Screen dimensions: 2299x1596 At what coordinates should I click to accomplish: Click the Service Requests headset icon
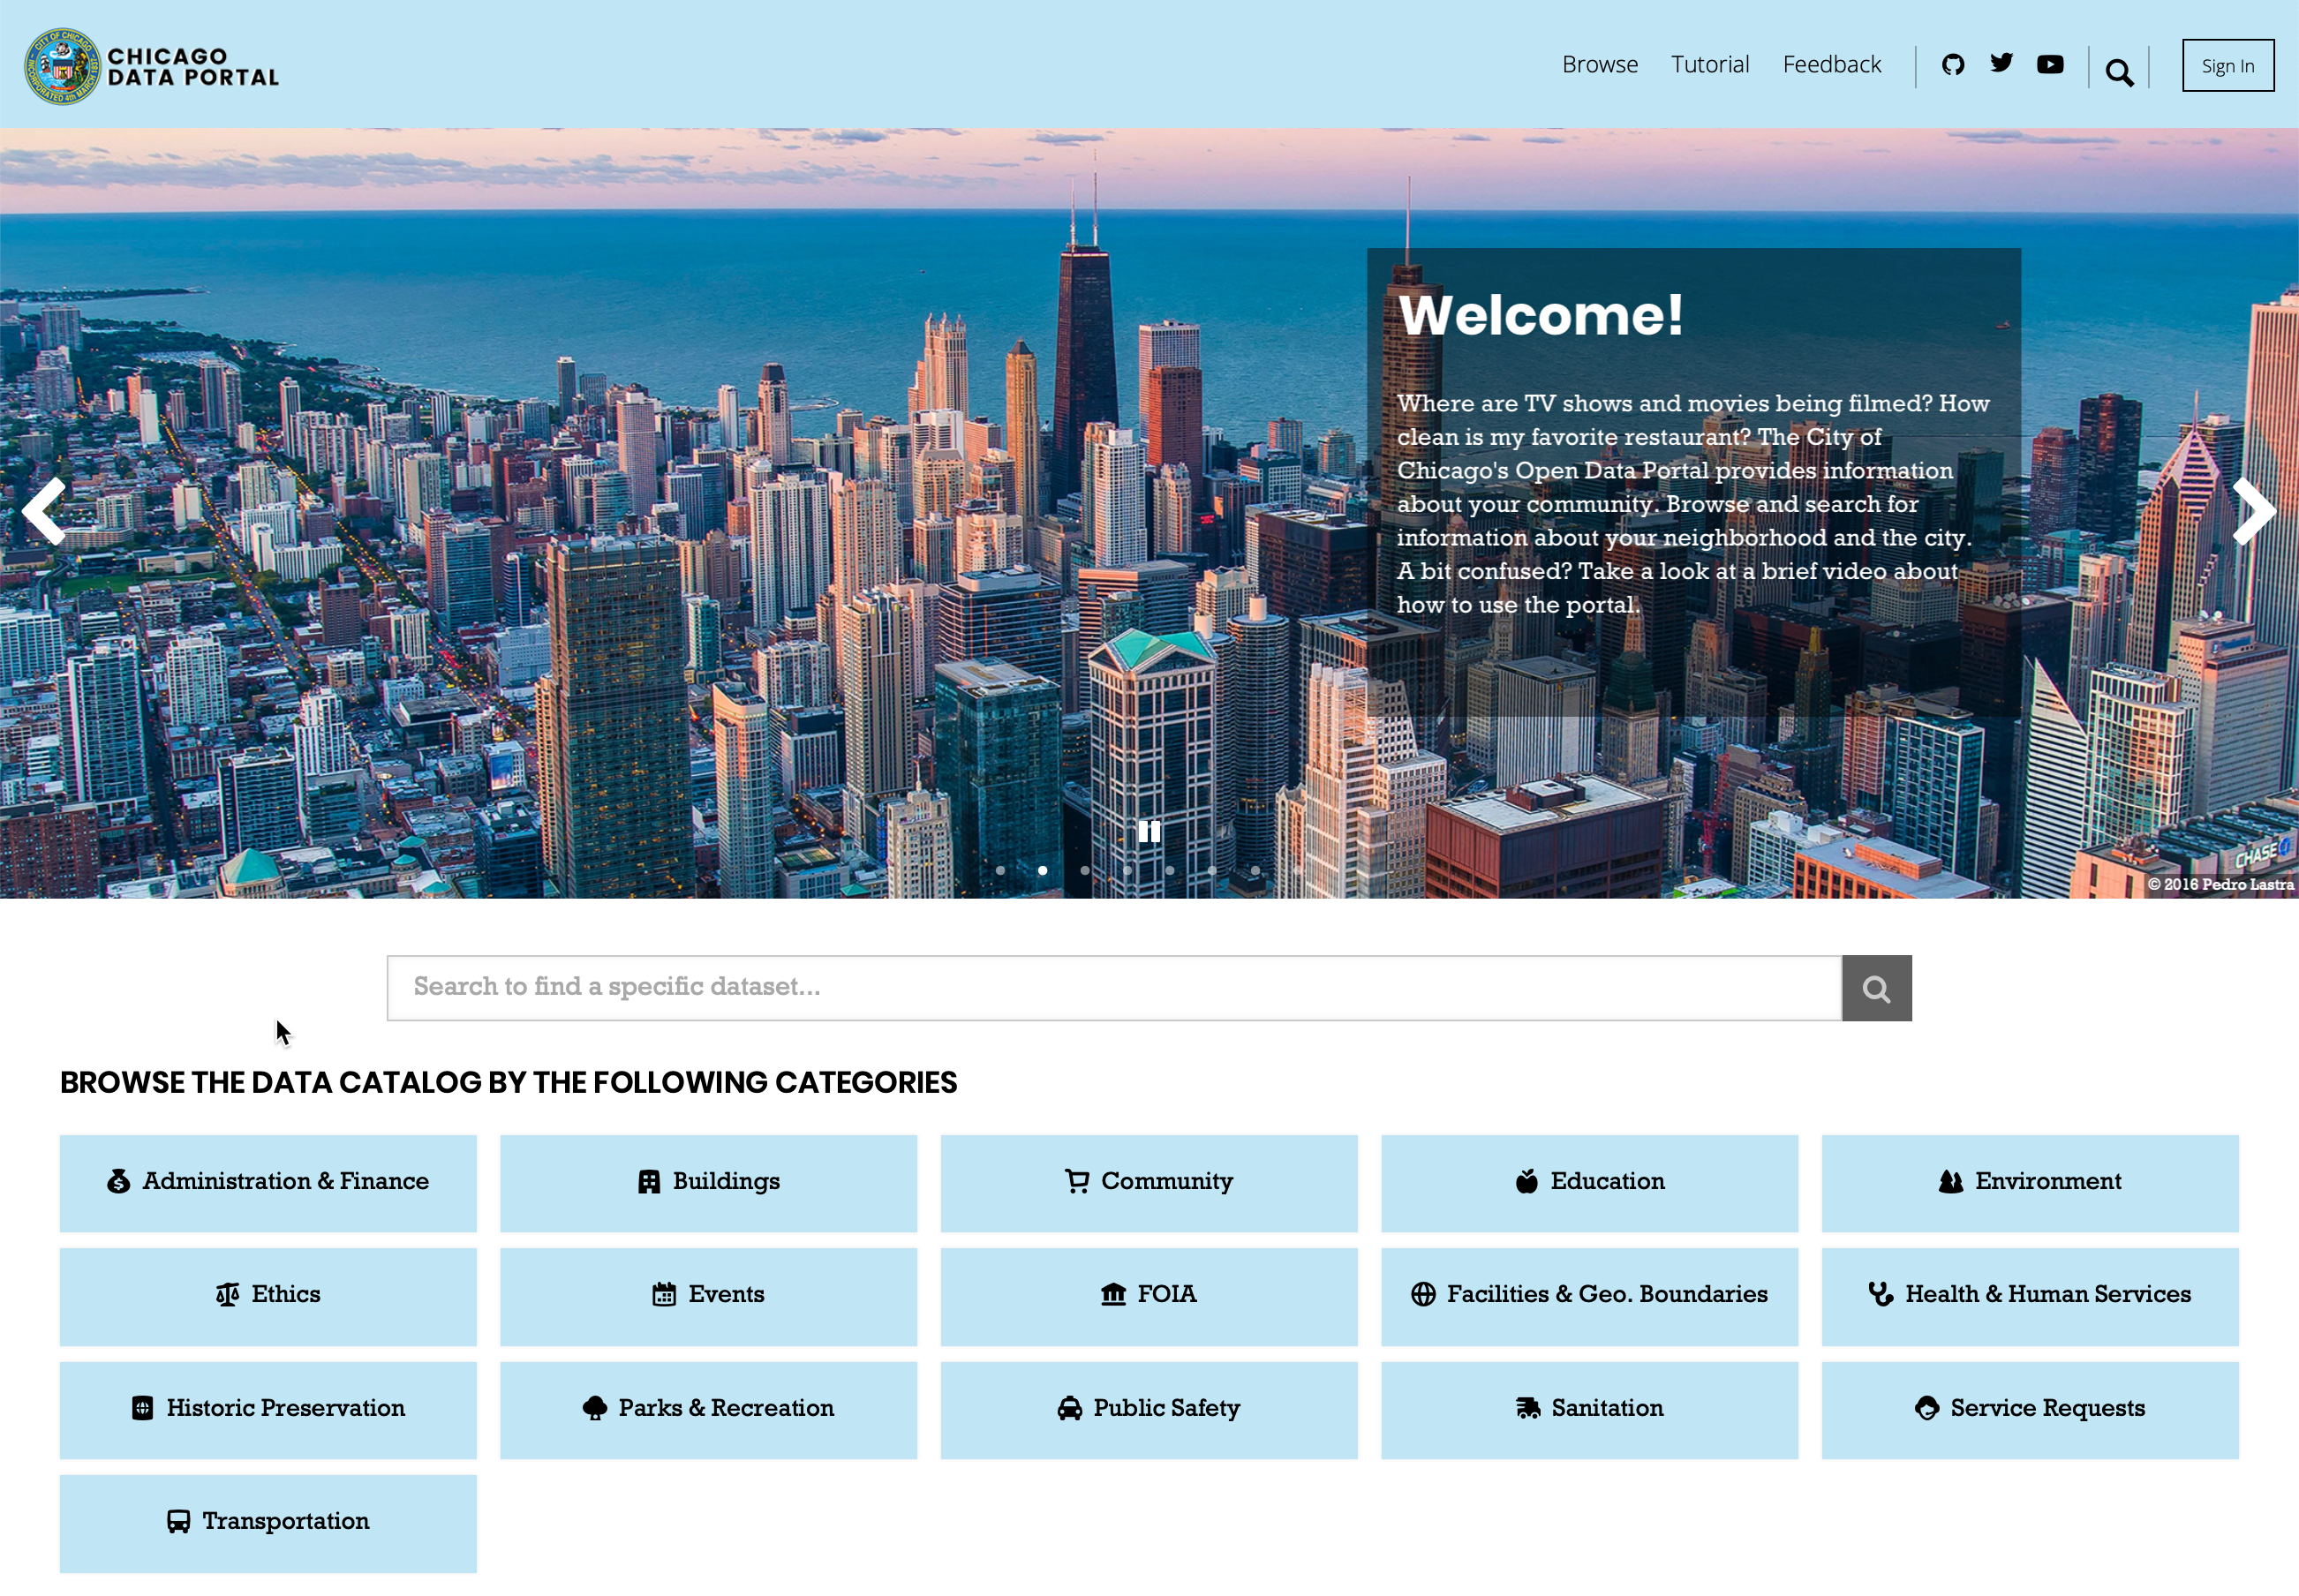click(1926, 1408)
